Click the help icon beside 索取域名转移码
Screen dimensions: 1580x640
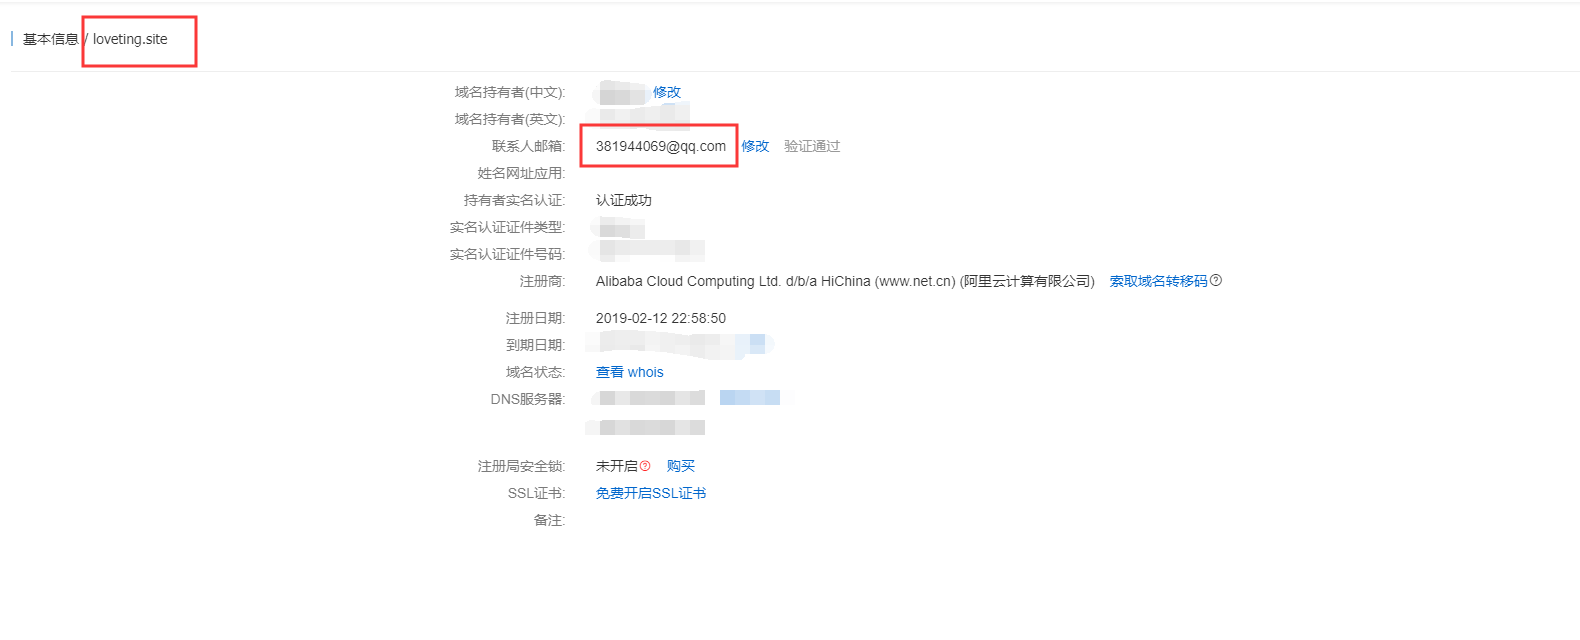pyautogui.click(x=1216, y=281)
